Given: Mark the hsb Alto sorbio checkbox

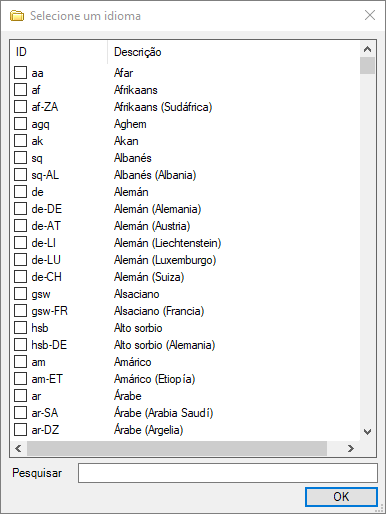Looking at the screenshot, I should (20, 328).
